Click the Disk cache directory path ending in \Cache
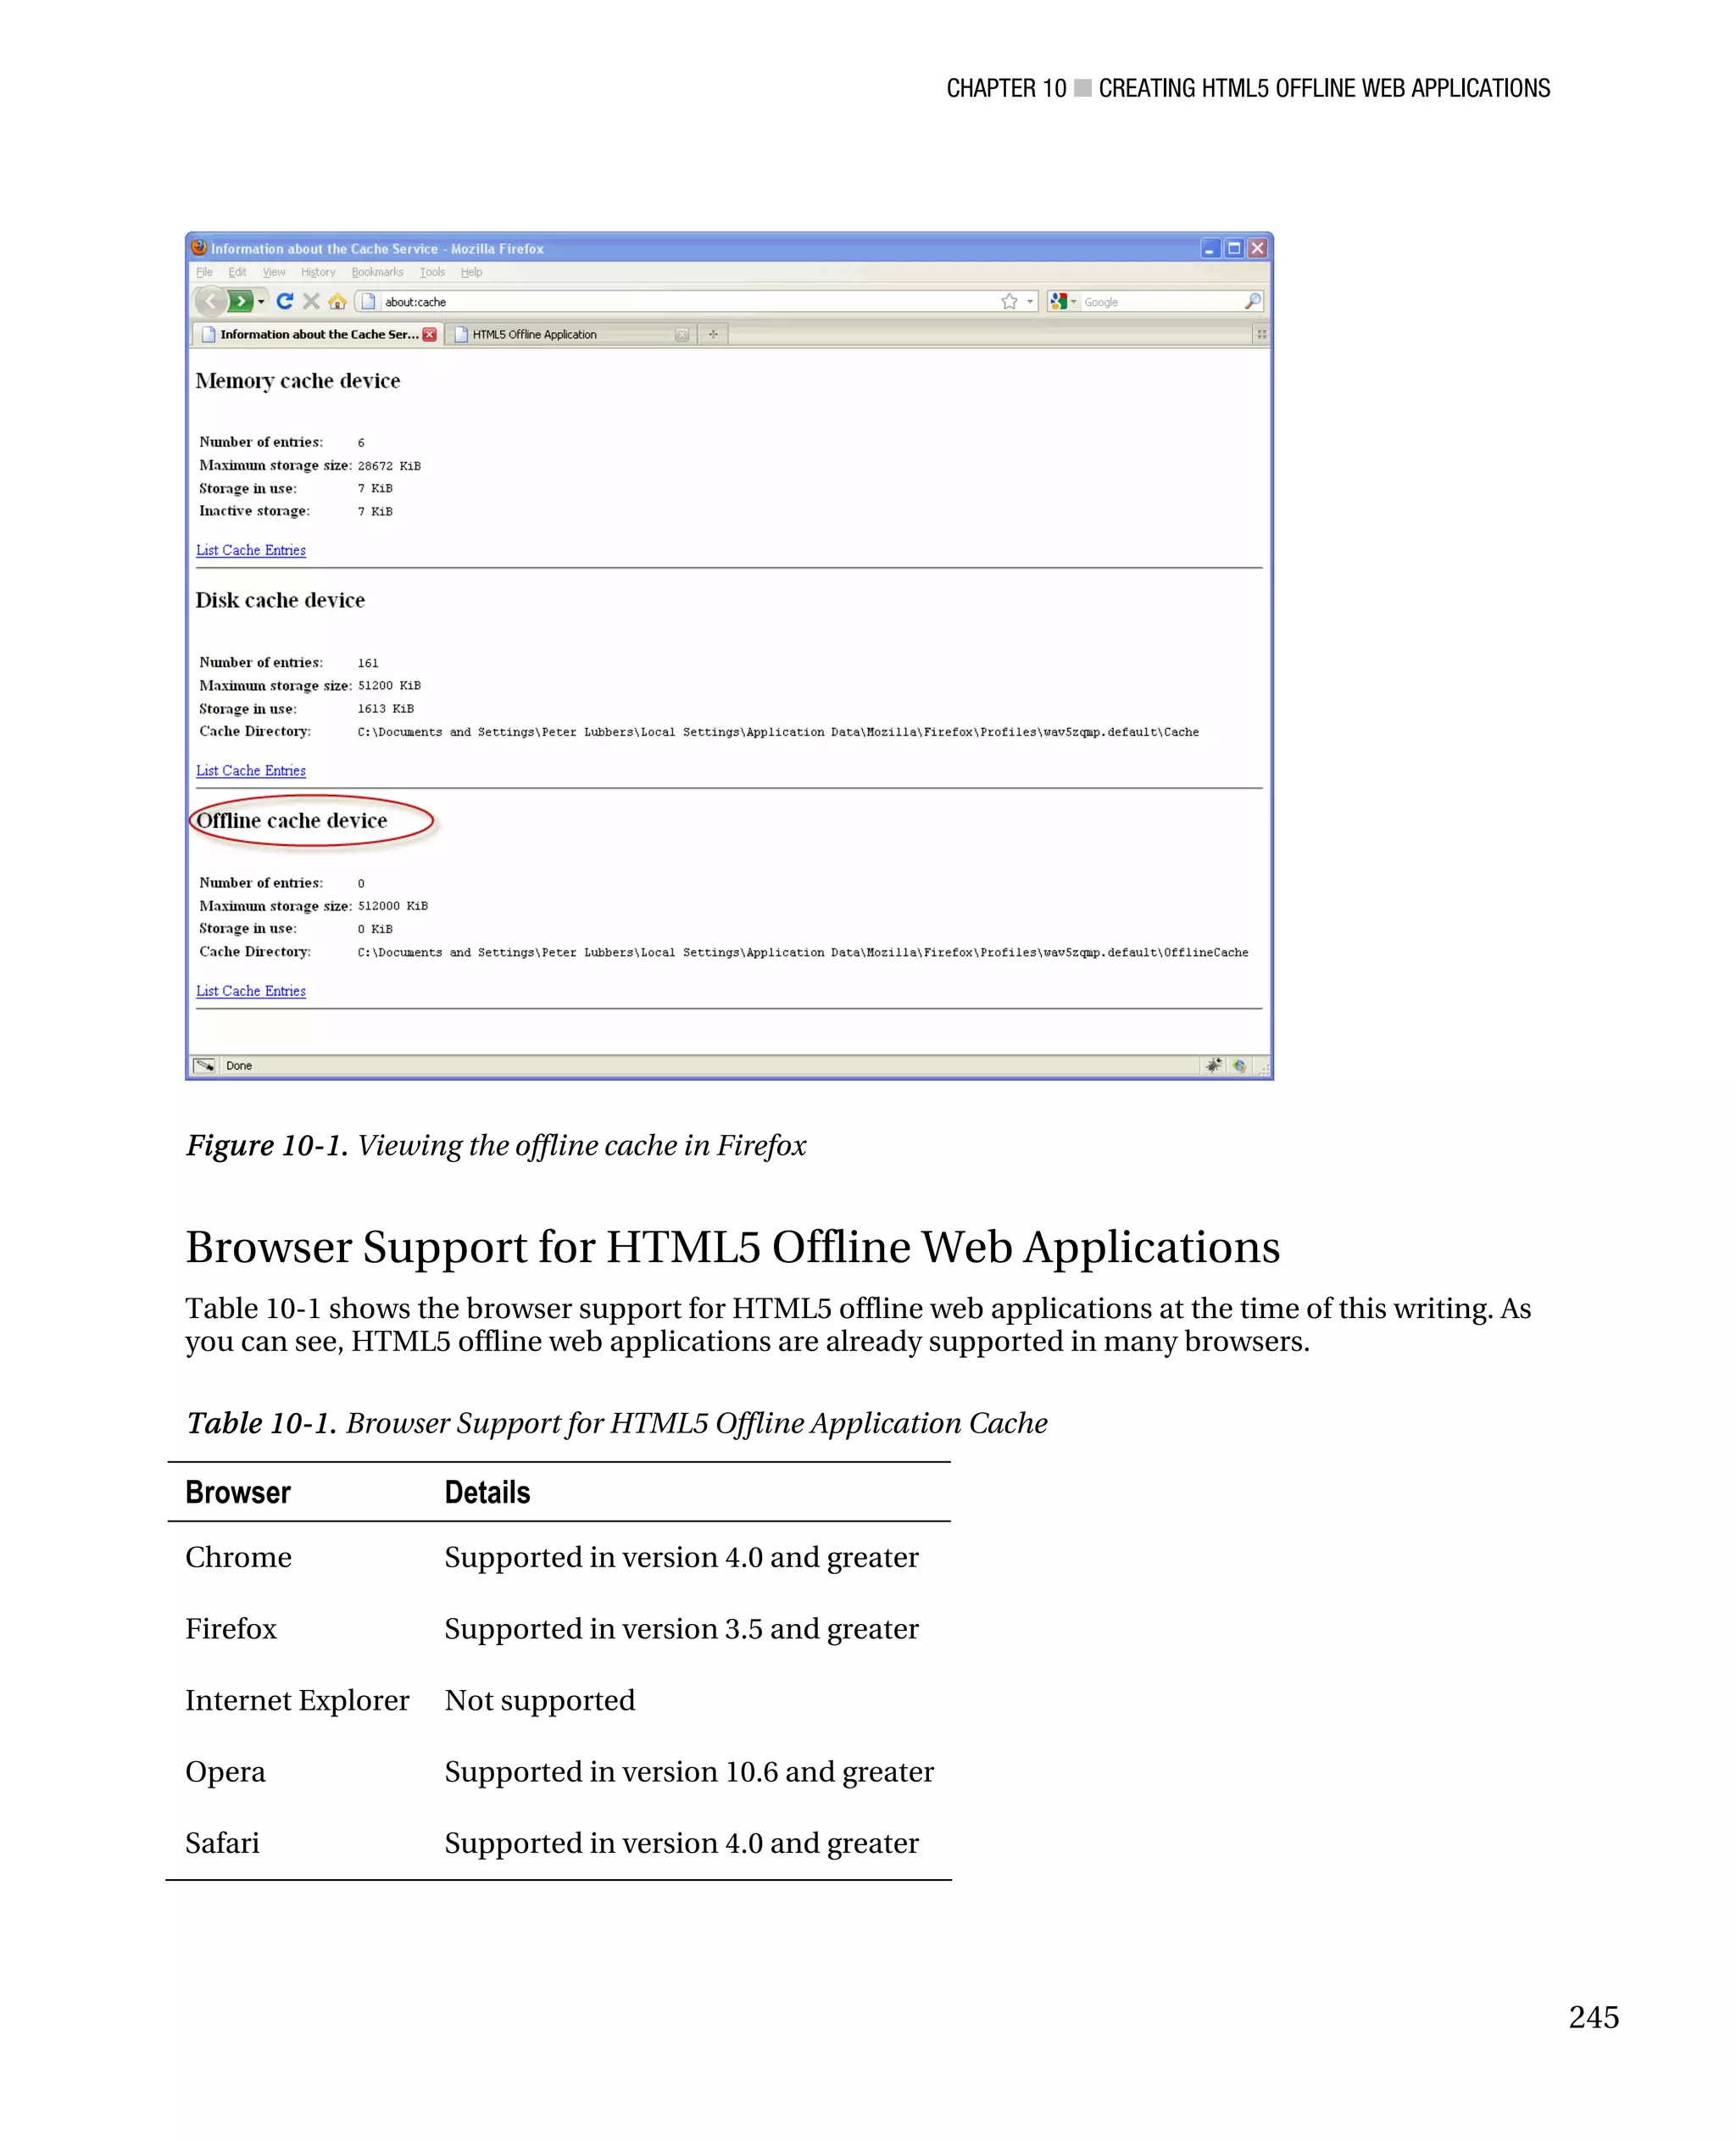 778,732
